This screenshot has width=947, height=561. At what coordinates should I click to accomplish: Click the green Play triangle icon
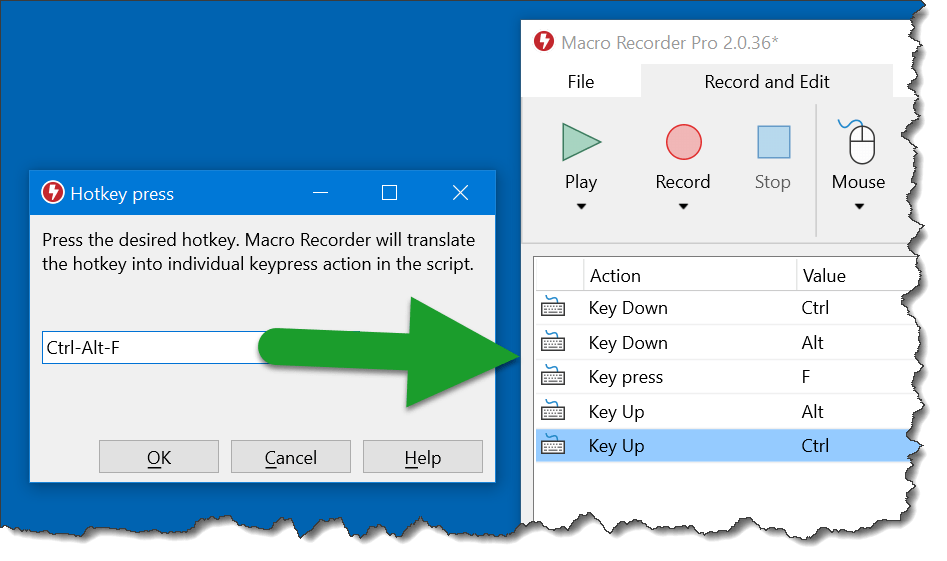point(581,142)
